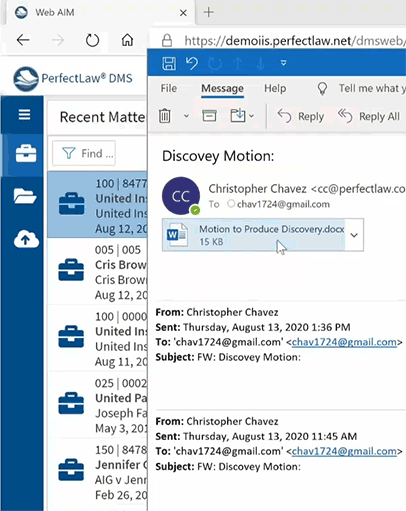Click the Save icon in Outlook toolbar
The image size is (406, 511).
[x=169, y=63]
